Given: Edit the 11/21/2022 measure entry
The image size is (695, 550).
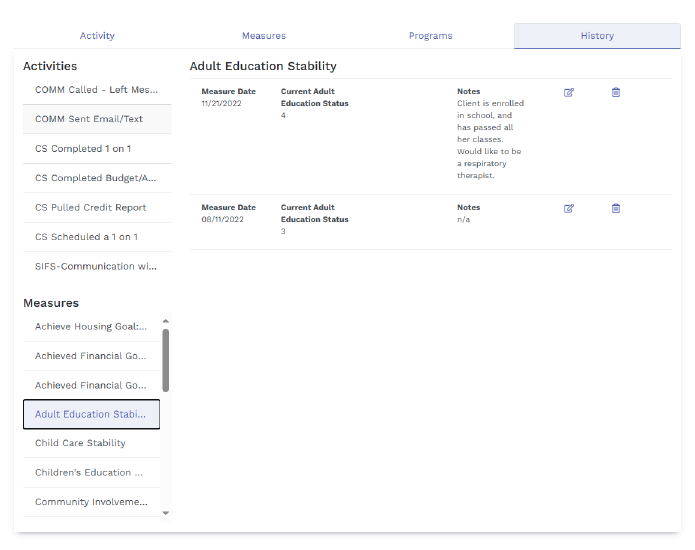Looking at the screenshot, I should (569, 93).
